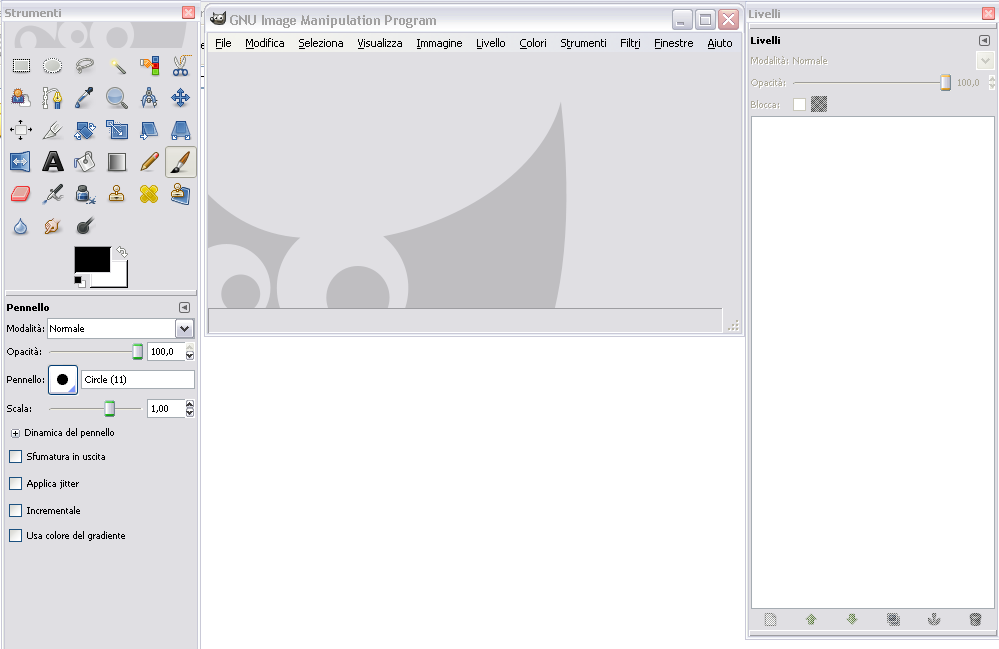Enable the Applica jitter checkbox
999x649 pixels.
(16, 483)
